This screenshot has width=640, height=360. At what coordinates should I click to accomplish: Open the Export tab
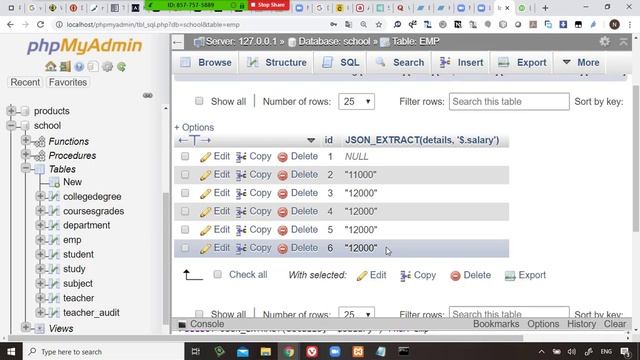(x=522, y=62)
